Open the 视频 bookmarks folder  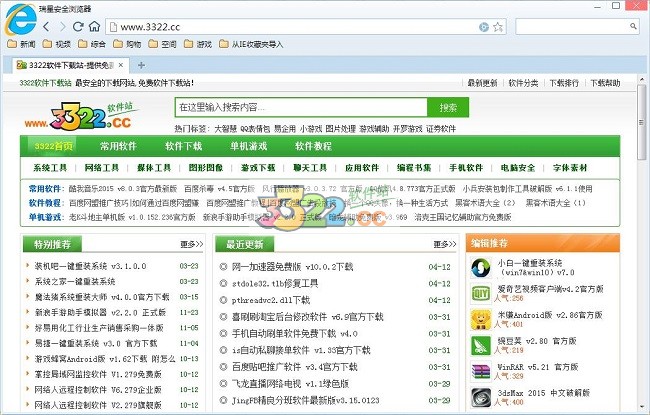click(x=57, y=44)
